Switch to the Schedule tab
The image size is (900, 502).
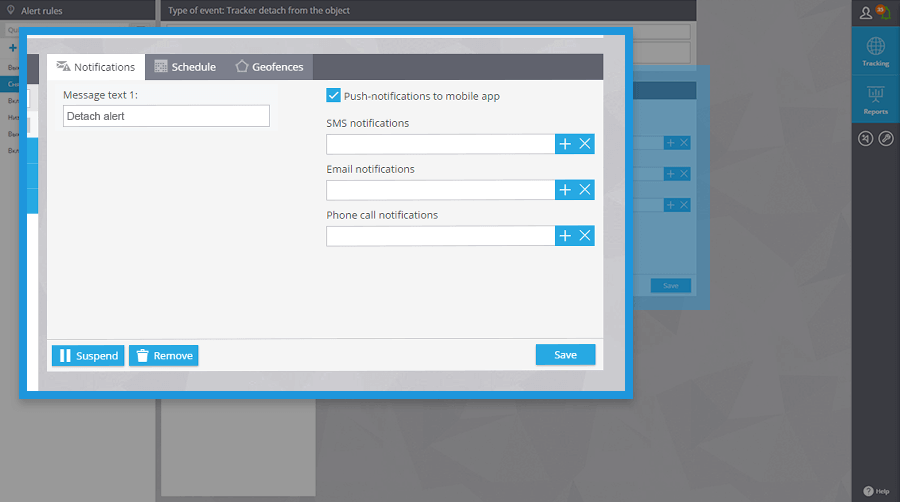pos(185,67)
